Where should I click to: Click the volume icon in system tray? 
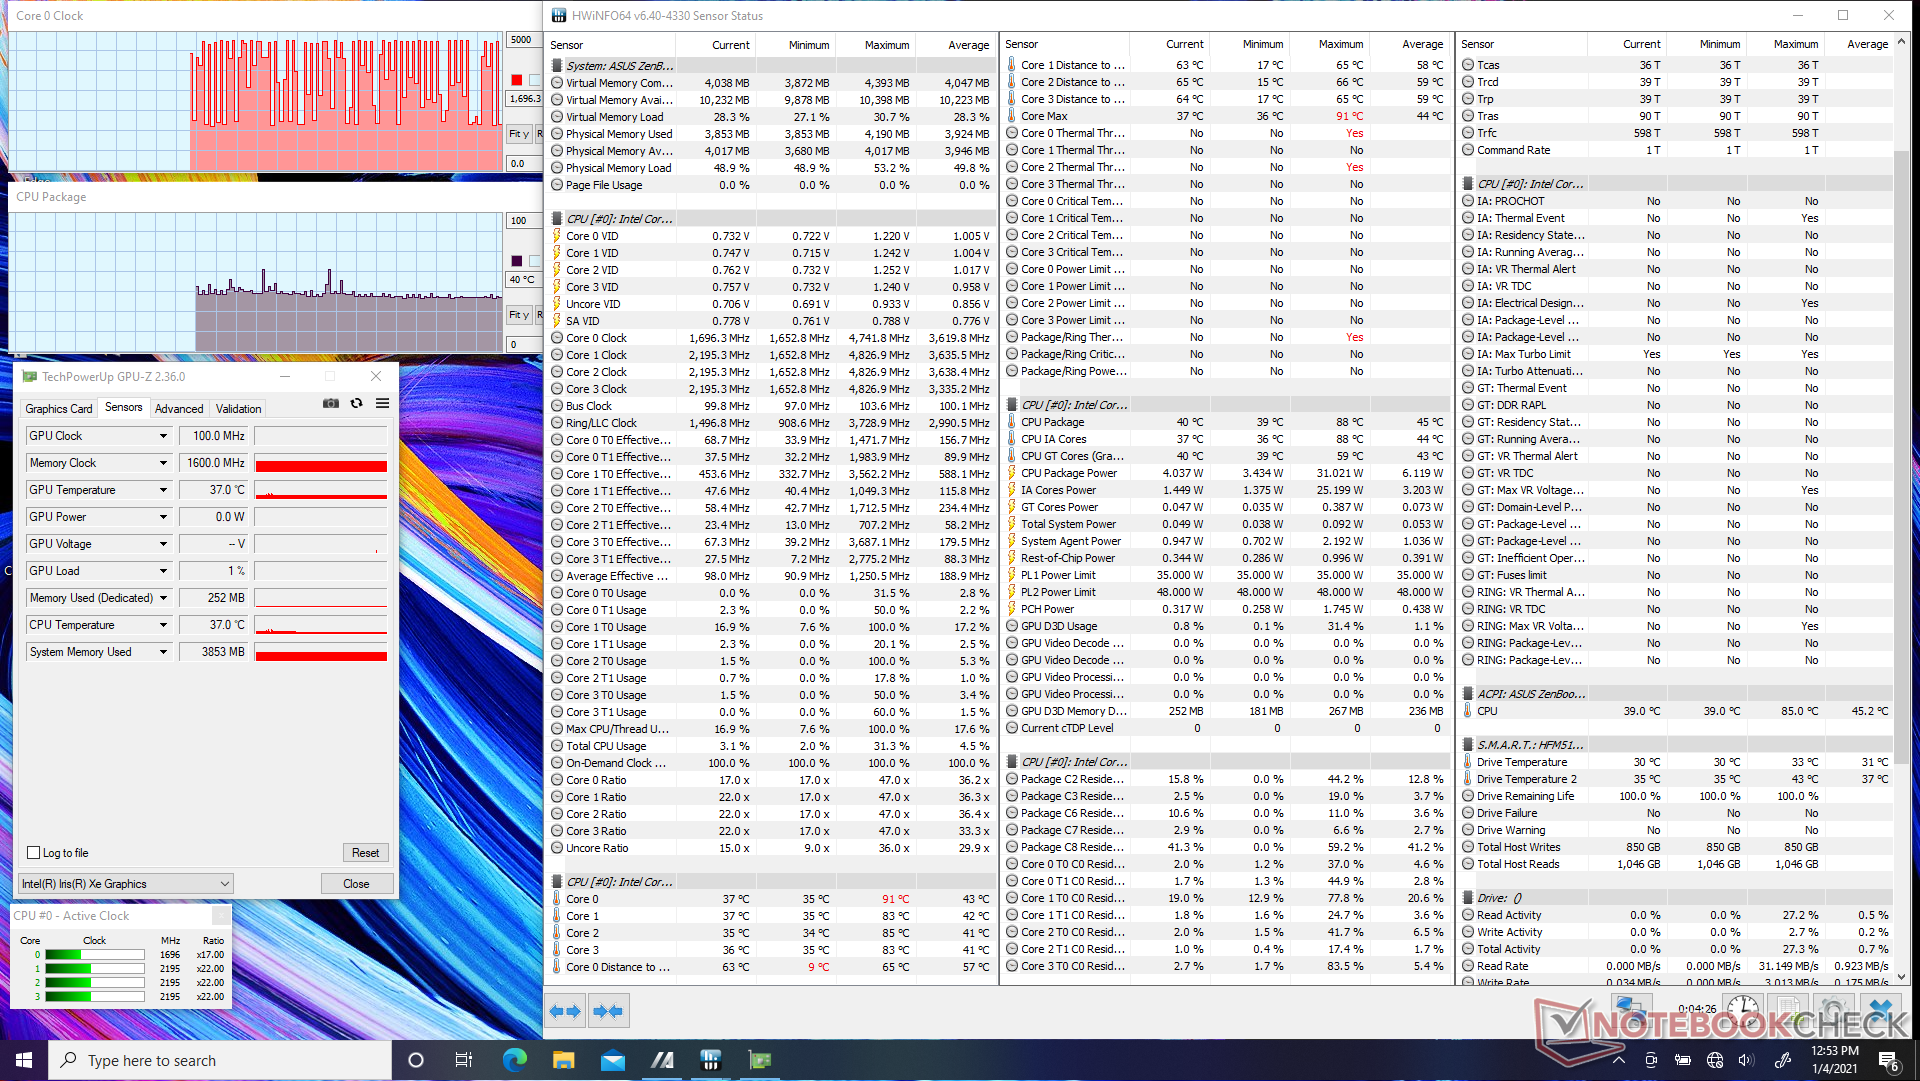1746,1060
